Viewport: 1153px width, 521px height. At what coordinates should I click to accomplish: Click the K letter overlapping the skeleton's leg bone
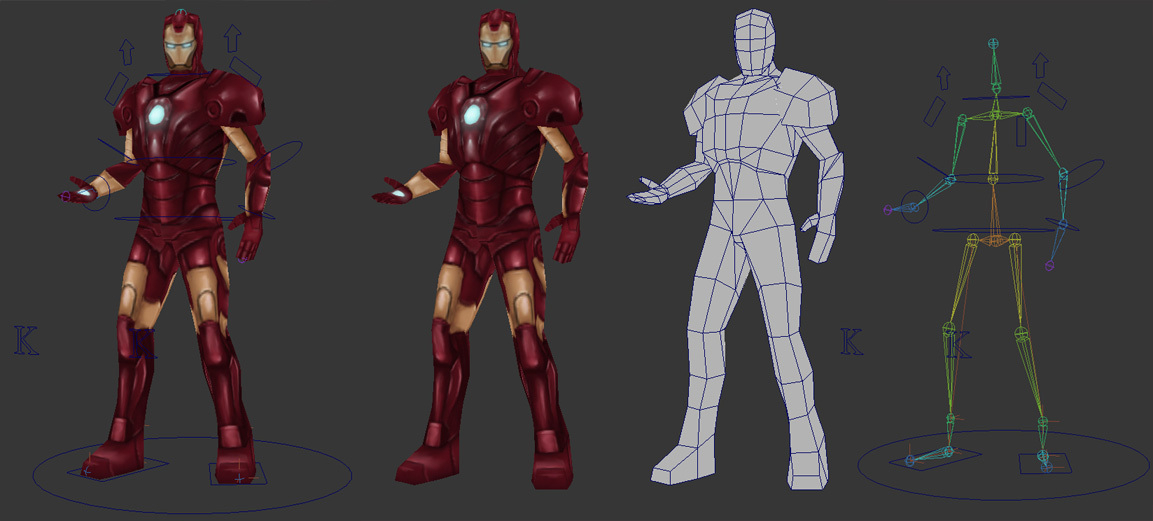coord(960,345)
